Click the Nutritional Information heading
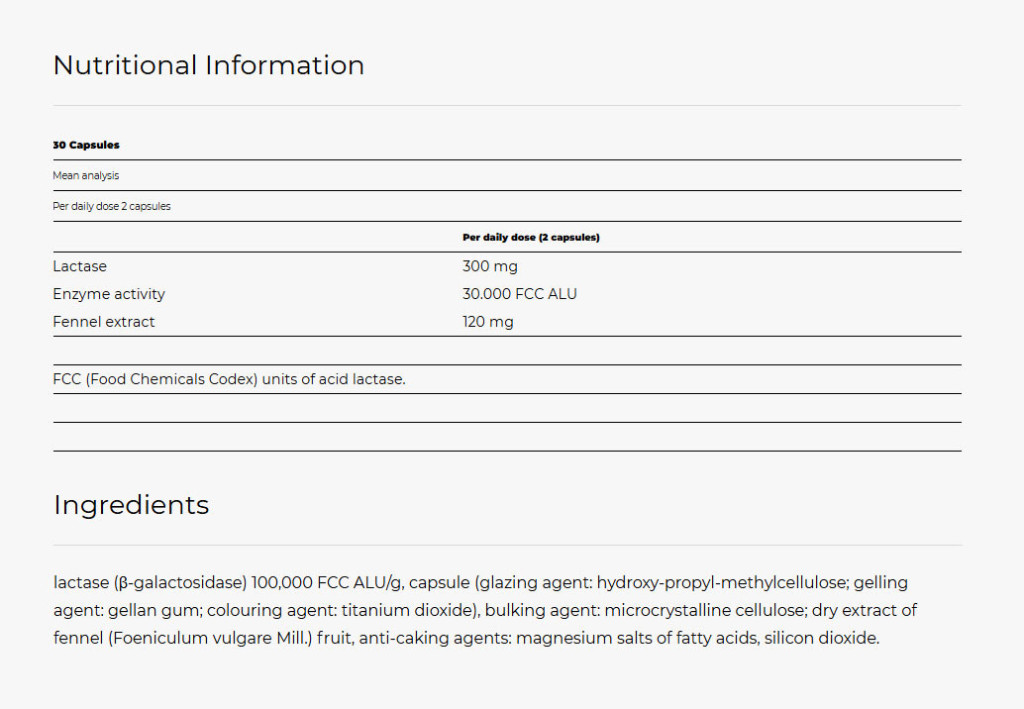Image resolution: width=1024 pixels, height=709 pixels. 208,66
